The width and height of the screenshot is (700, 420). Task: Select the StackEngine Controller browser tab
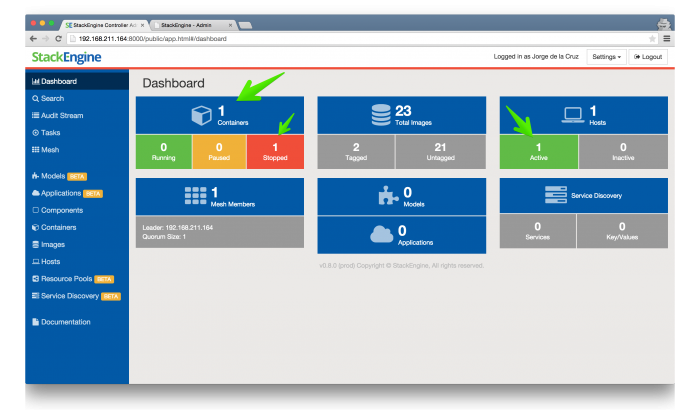104,25
